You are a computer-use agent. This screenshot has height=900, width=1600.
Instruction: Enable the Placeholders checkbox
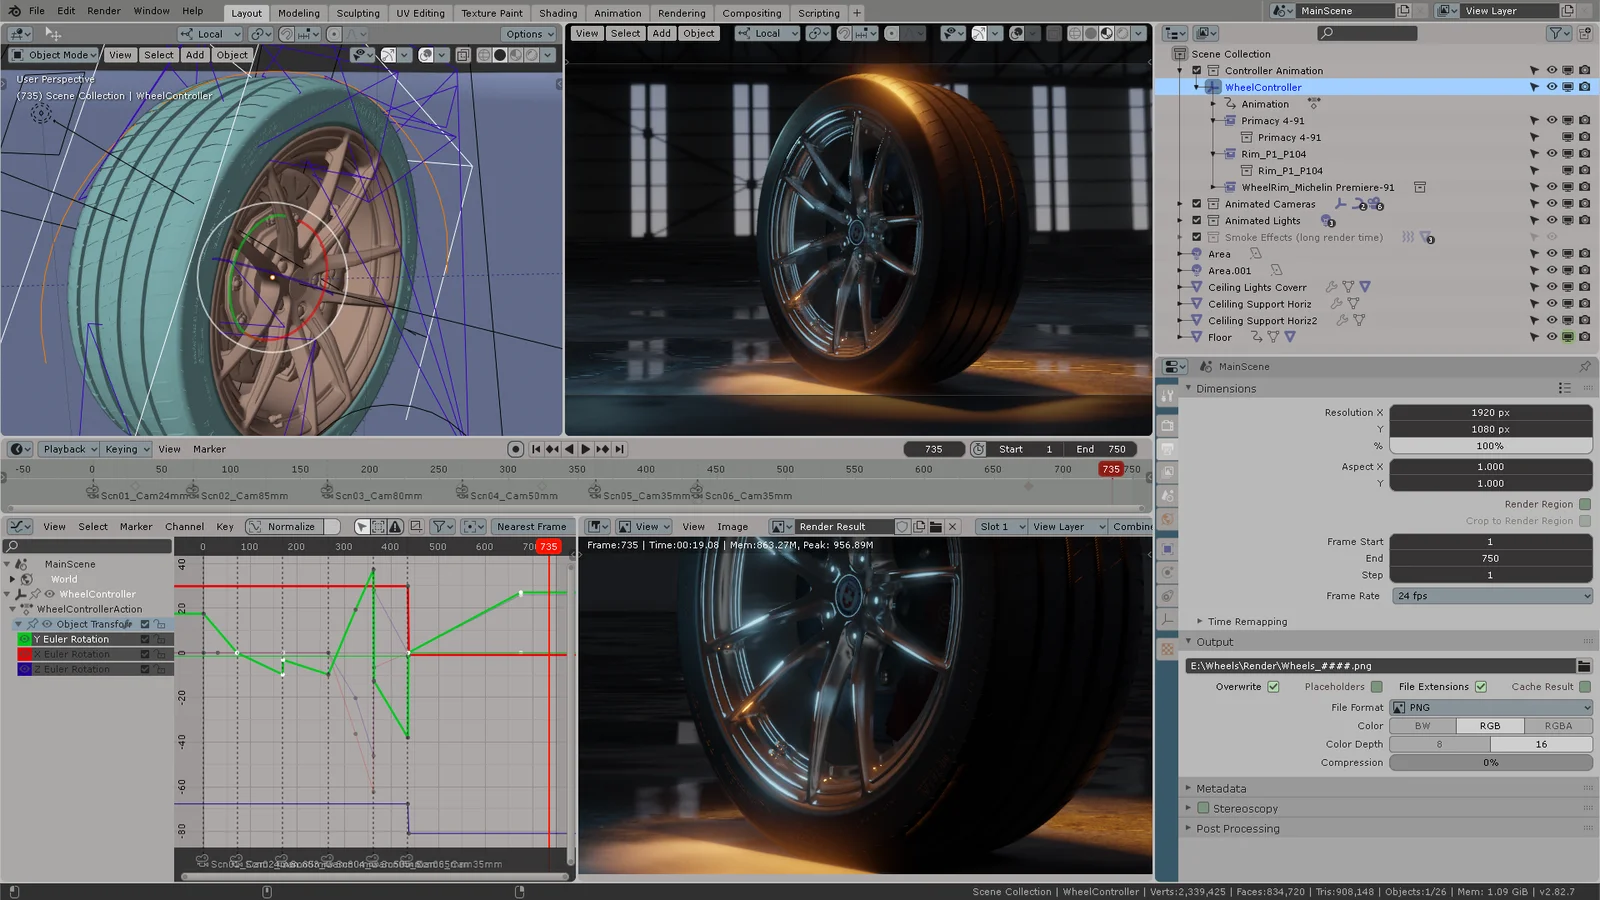tap(1377, 687)
